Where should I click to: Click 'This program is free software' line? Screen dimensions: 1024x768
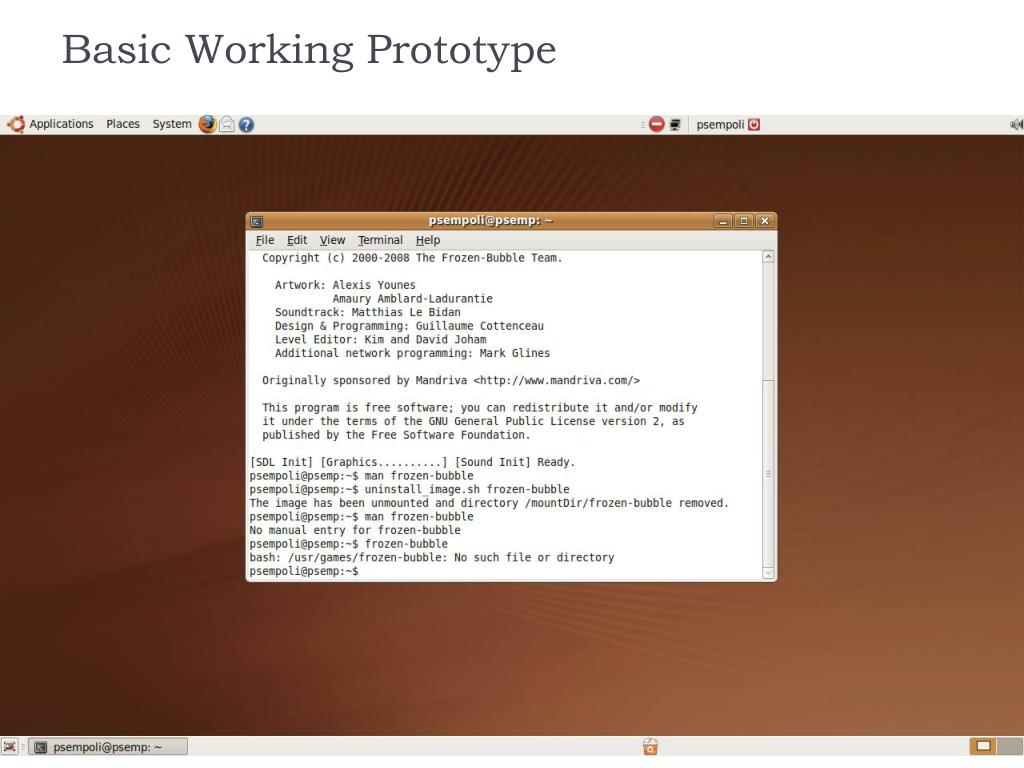click(480, 408)
